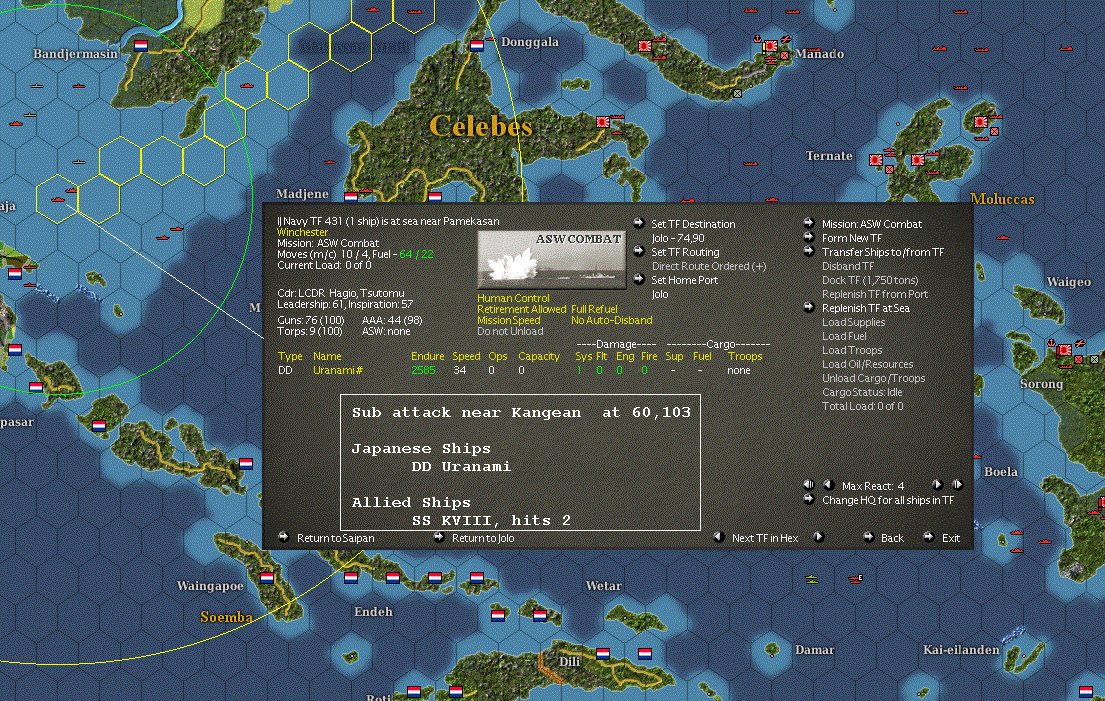This screenshot has height=701, width=1105.
Task: Click the arrow beside Set TF Routing
Action: (x=638, y=251)
